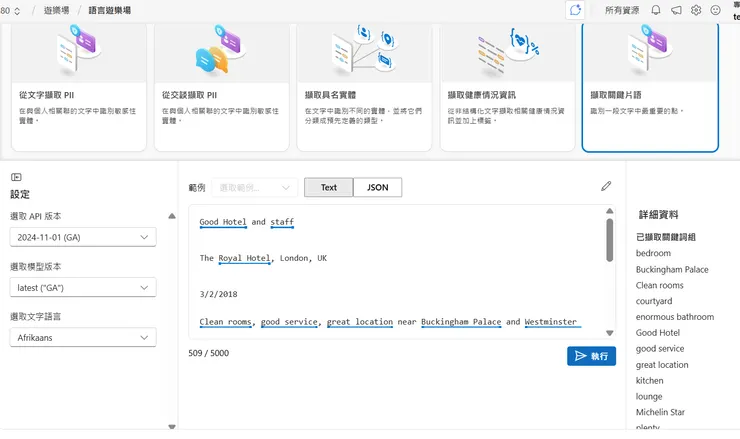The image size is (740, 439).
Task: Click "Clean rooms" in key phrase list
Action: click(x=659, y=285)
